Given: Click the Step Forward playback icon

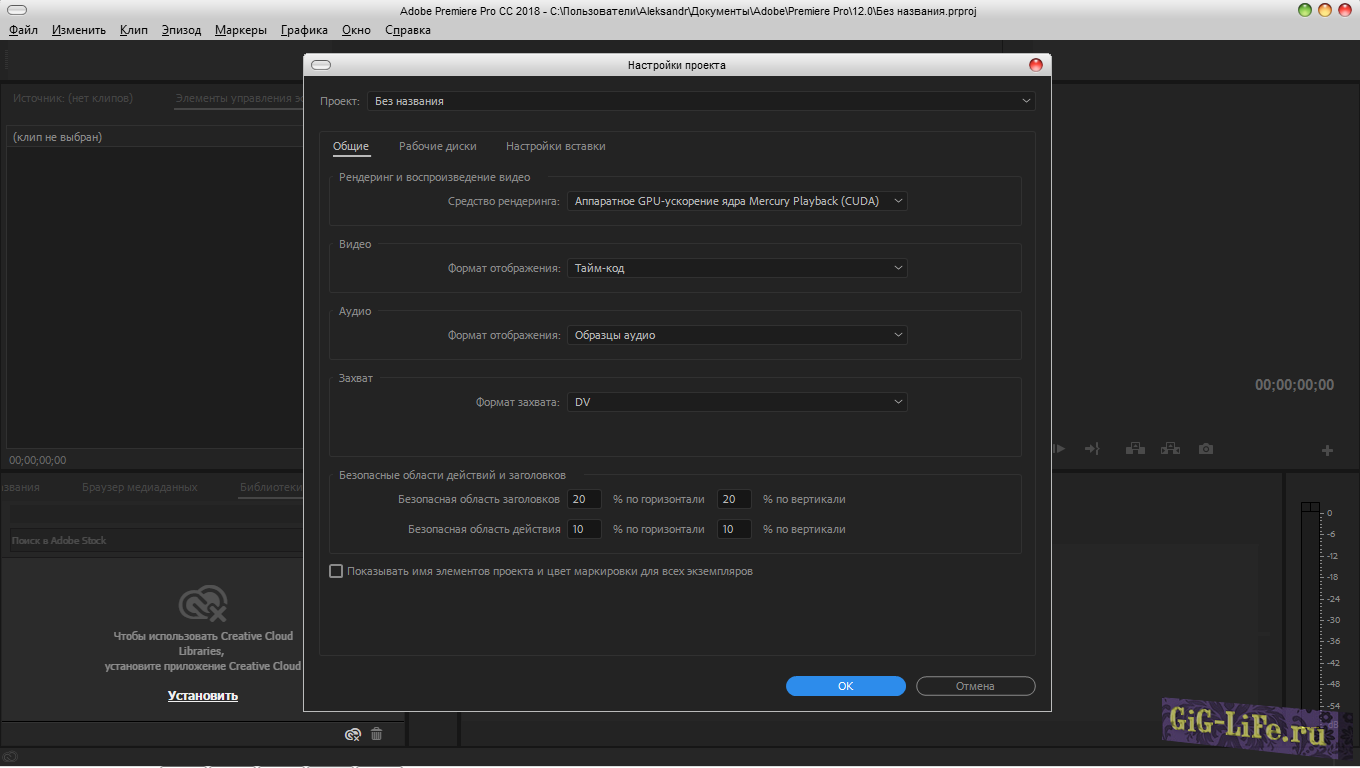Looking at the screenshot, I should [1059, 449].
